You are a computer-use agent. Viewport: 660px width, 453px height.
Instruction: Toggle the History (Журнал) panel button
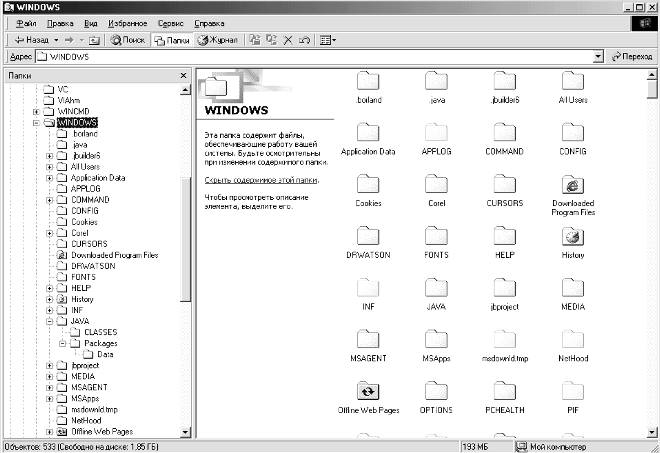coord(218,40)
